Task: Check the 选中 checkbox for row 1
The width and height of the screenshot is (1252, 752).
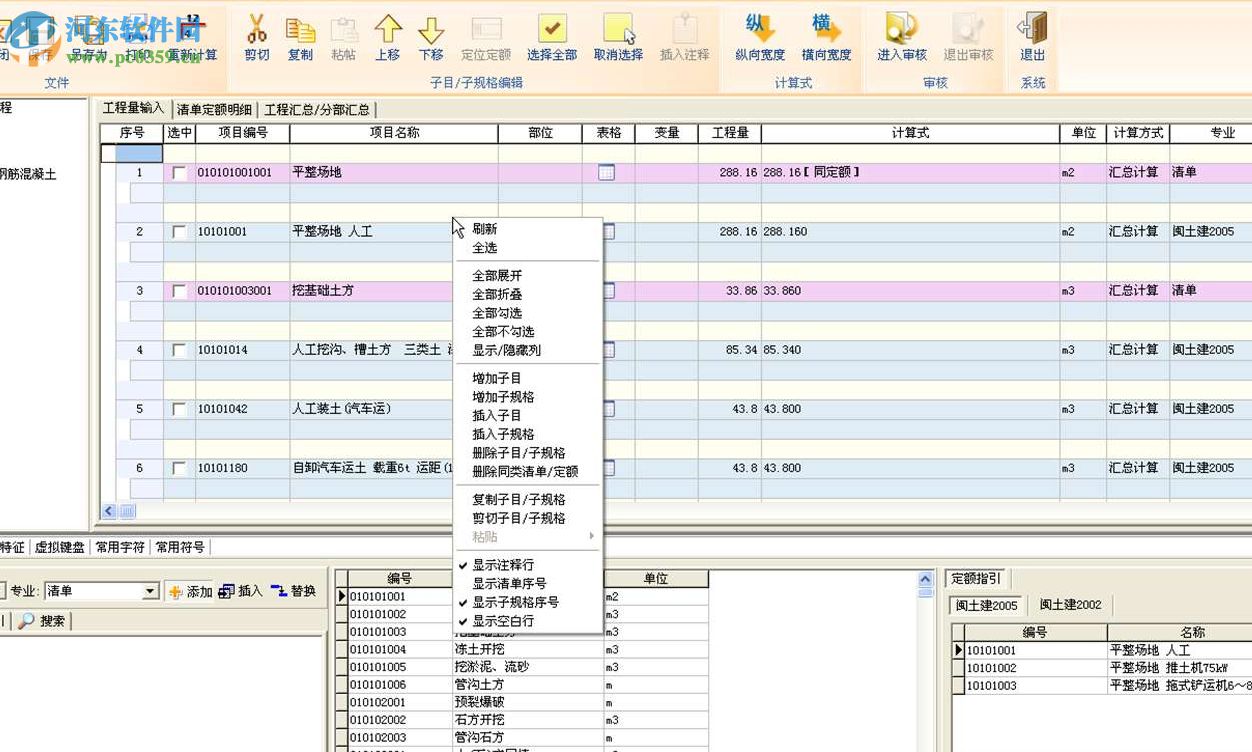Action: [178, 171]
